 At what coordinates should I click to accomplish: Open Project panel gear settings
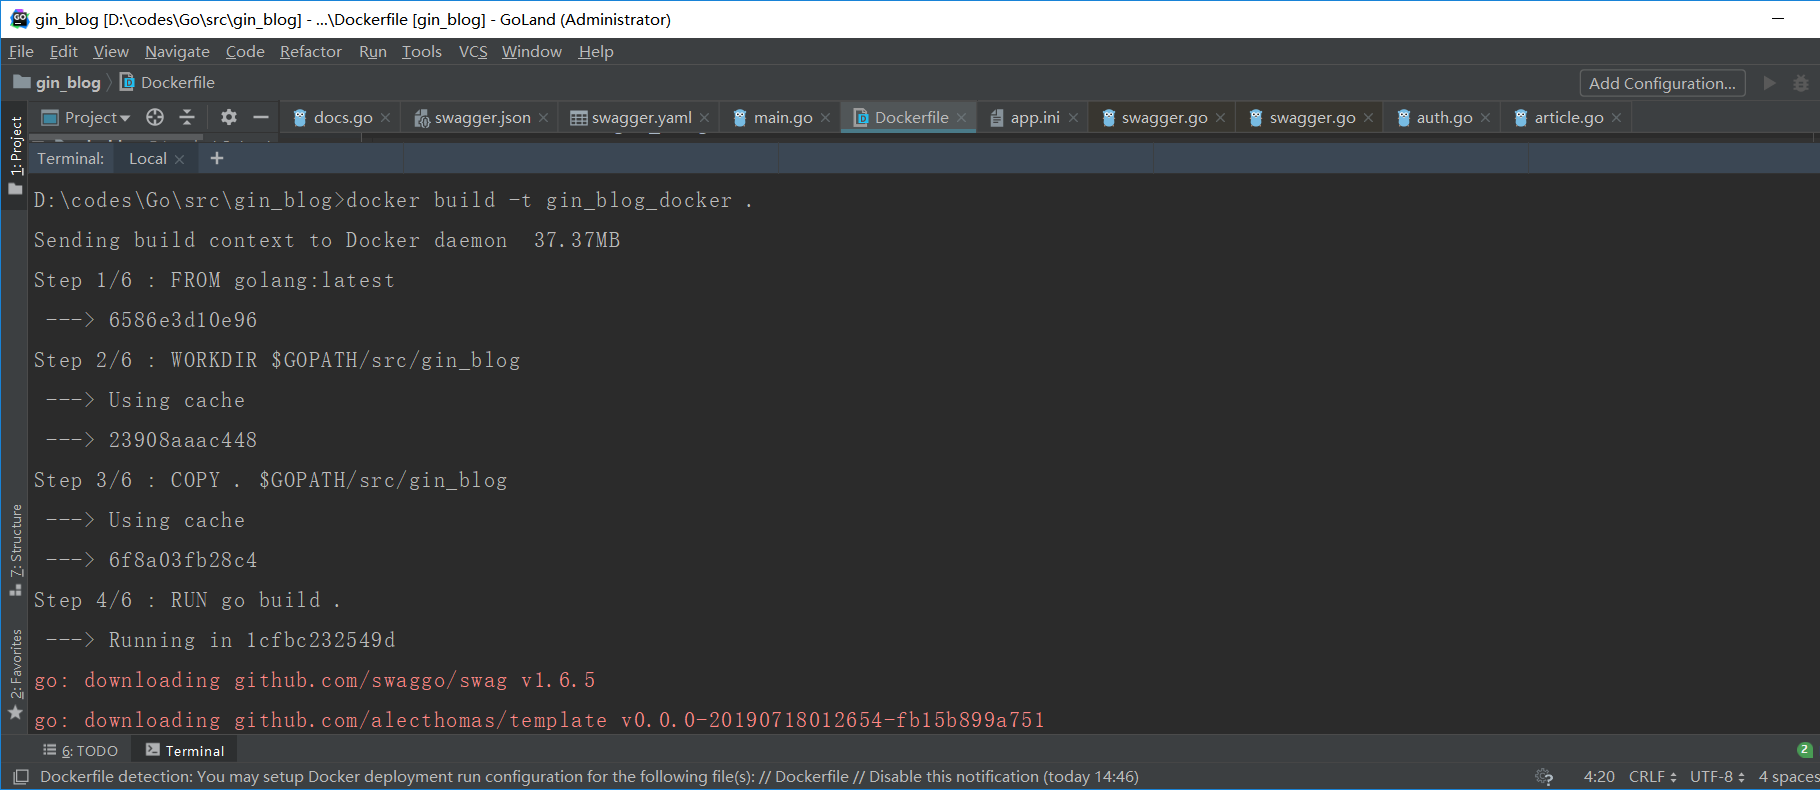click(x=229, y=118)
